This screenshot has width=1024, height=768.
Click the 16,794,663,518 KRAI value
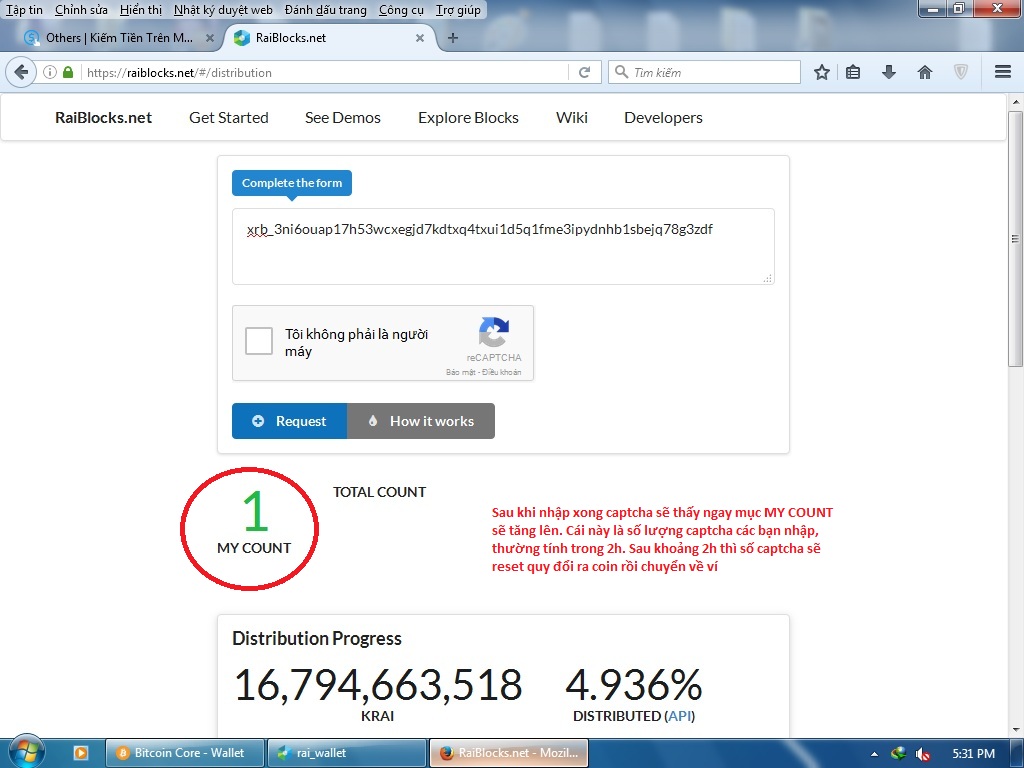point(378,685)
